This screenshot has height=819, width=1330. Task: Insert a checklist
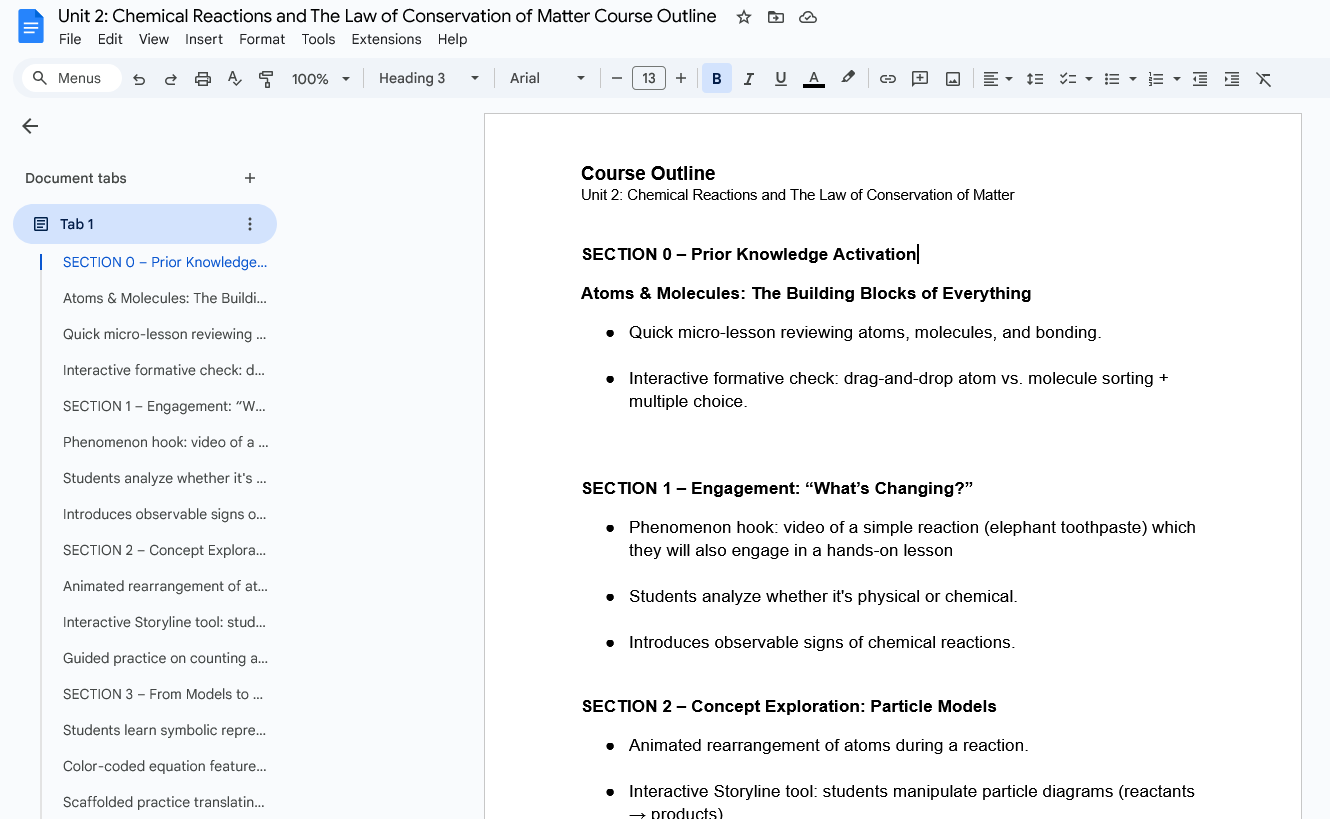click(x=1068, y=79)
